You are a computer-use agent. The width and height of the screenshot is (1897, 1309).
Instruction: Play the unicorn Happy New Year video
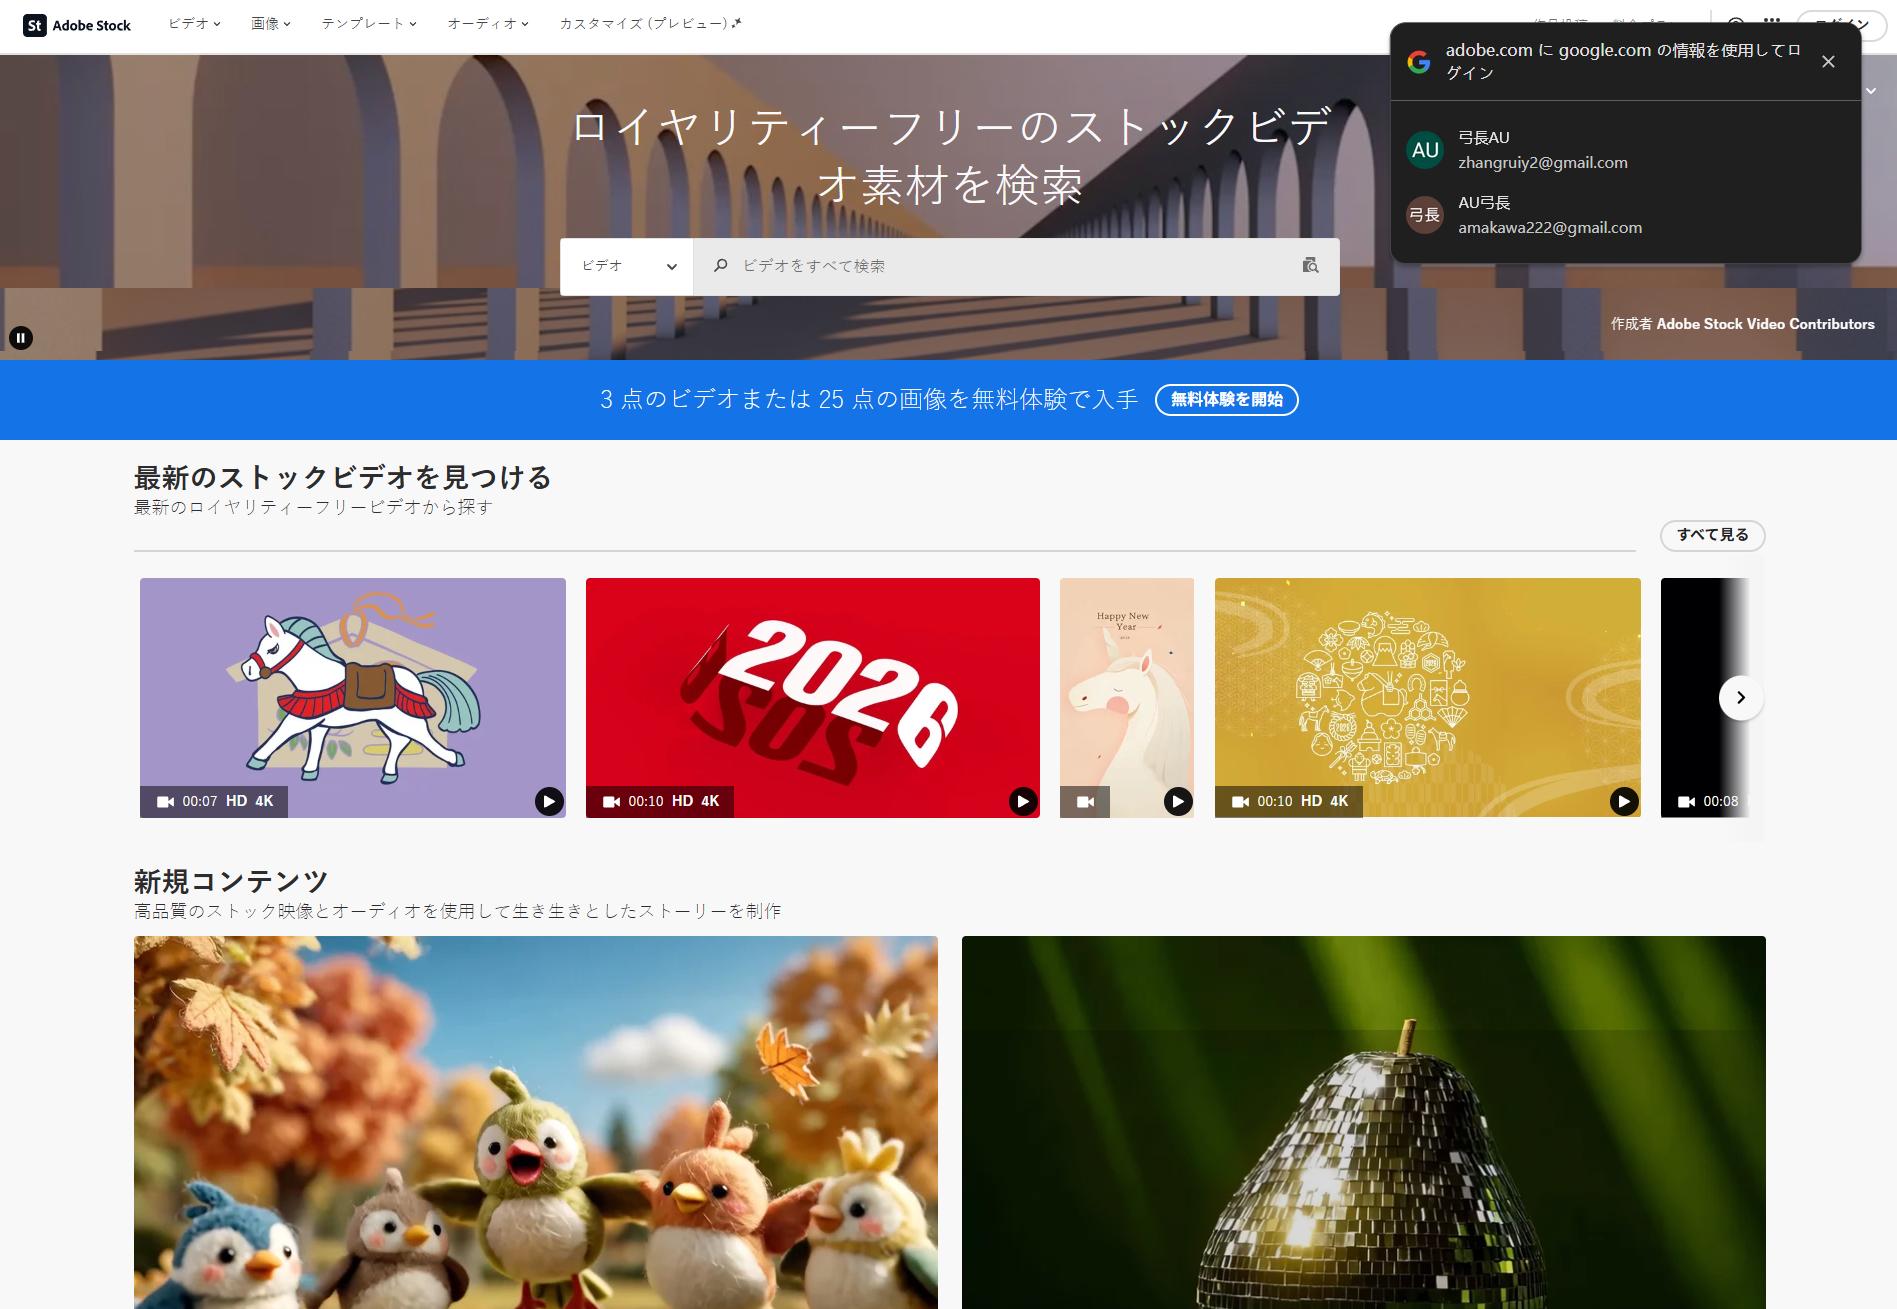click(x=1179, y=801)
